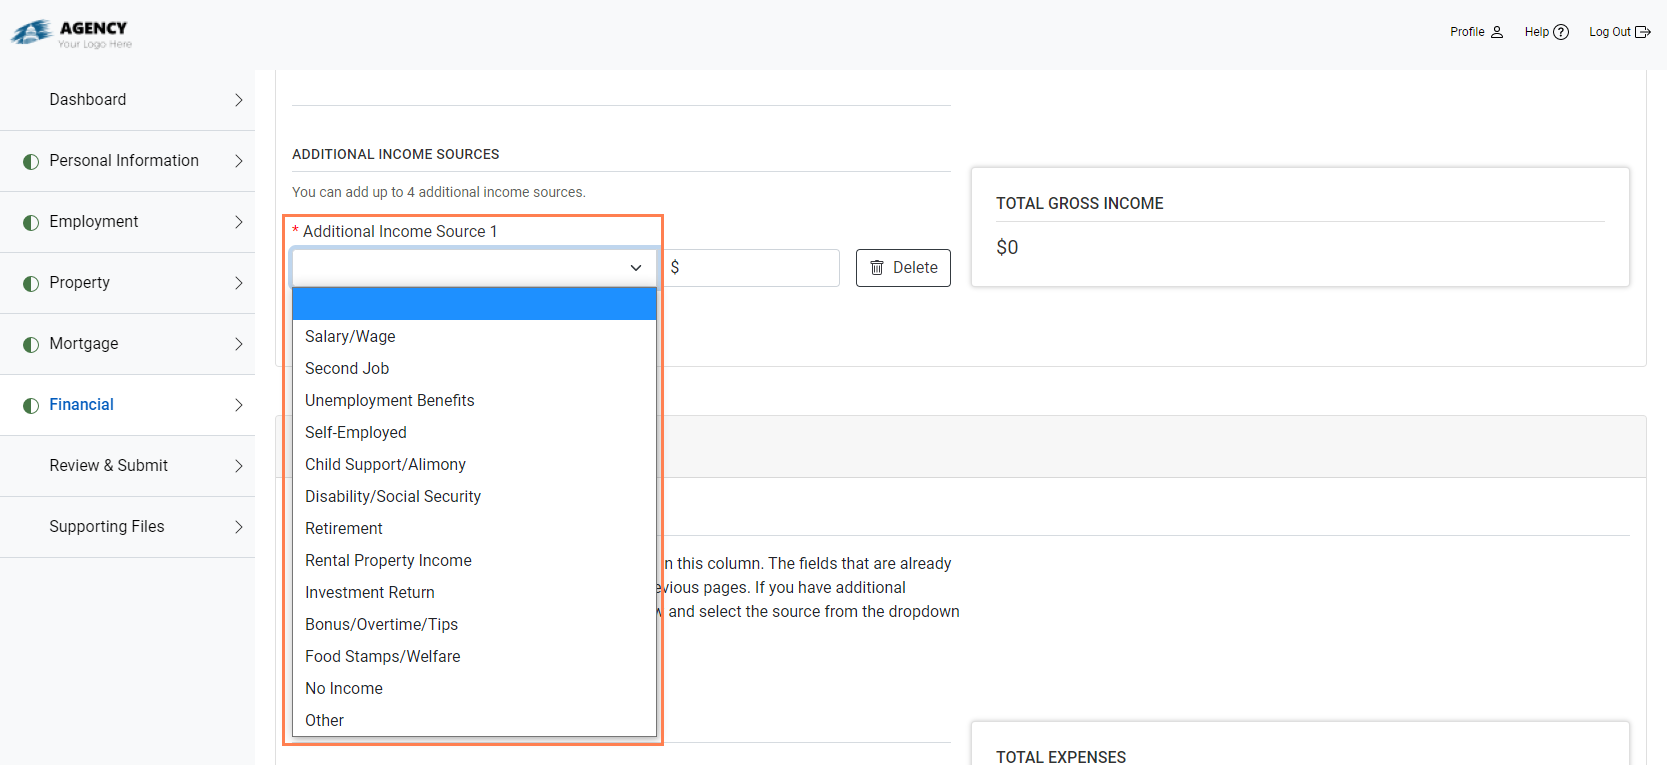
Task: Choose No Income from dropdown list
Action: tap(344, 689)
